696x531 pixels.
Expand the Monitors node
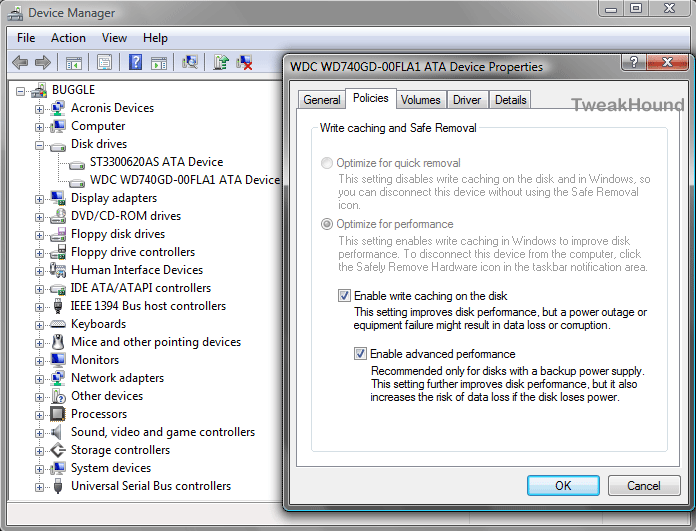[x=40, y=361]
